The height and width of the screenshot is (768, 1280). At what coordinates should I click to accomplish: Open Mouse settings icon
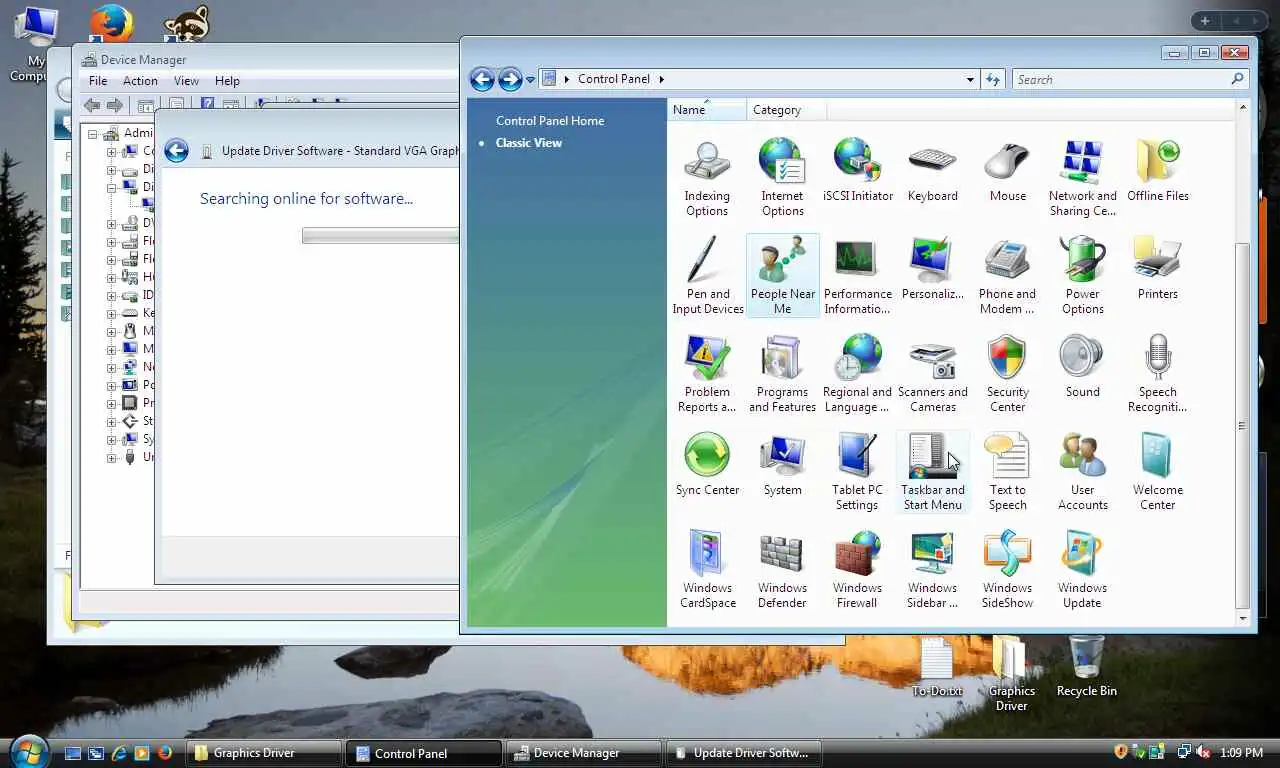tap(1007, 171)
